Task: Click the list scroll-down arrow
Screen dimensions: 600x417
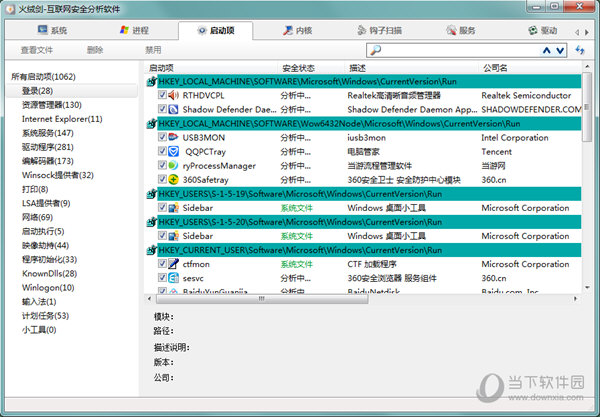Action: pos(587,288)
